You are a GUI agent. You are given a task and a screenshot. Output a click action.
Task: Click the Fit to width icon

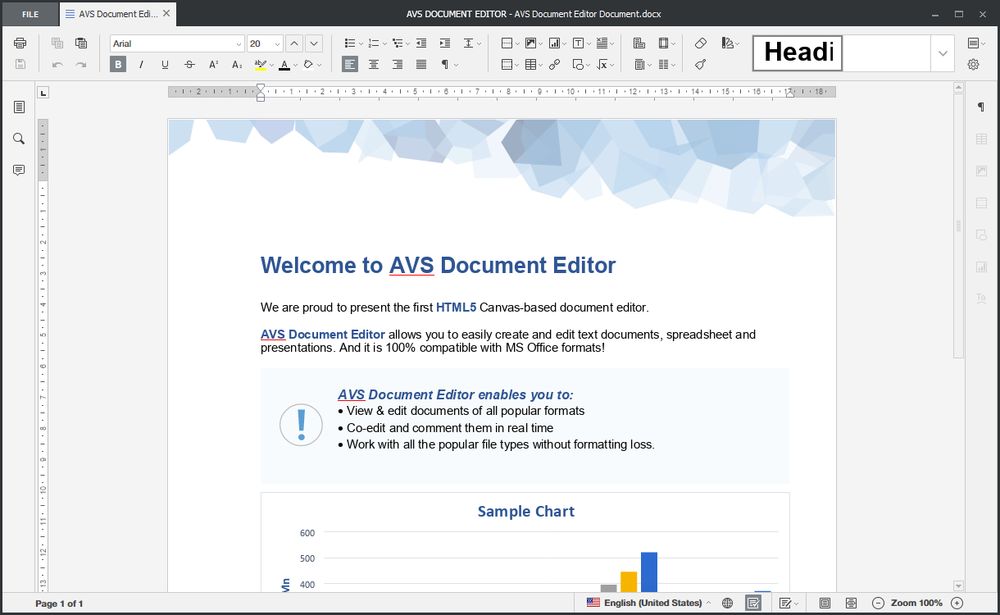851,603
